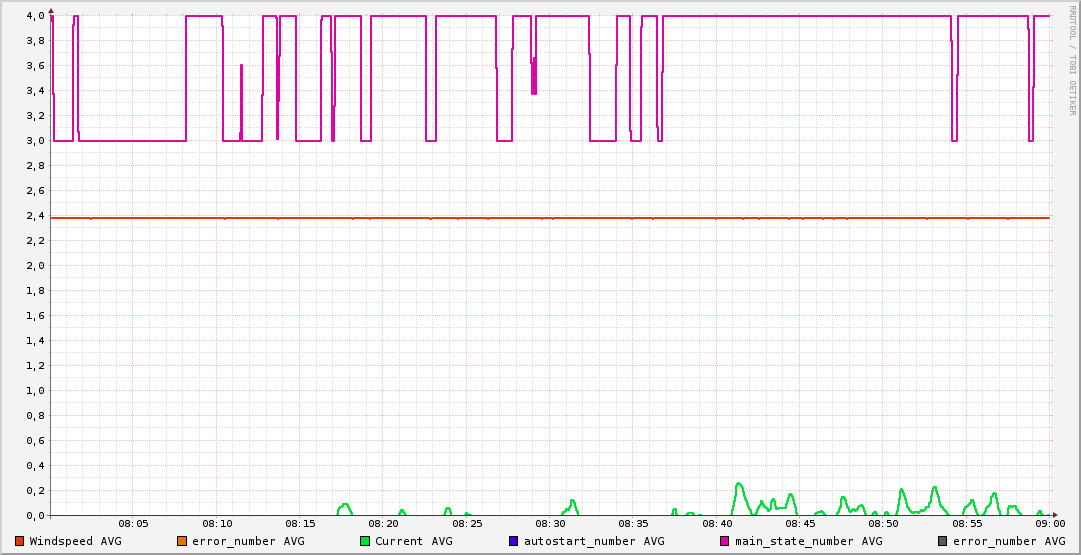The image size is (1081, 555).
Task: Click the 08:45 time axis label
Action: tap(801, 524)
